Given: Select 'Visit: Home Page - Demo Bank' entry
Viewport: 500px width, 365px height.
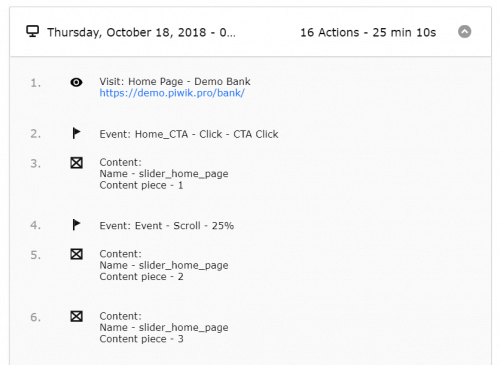Looking at the screenshot, I should tap(175, 81).
